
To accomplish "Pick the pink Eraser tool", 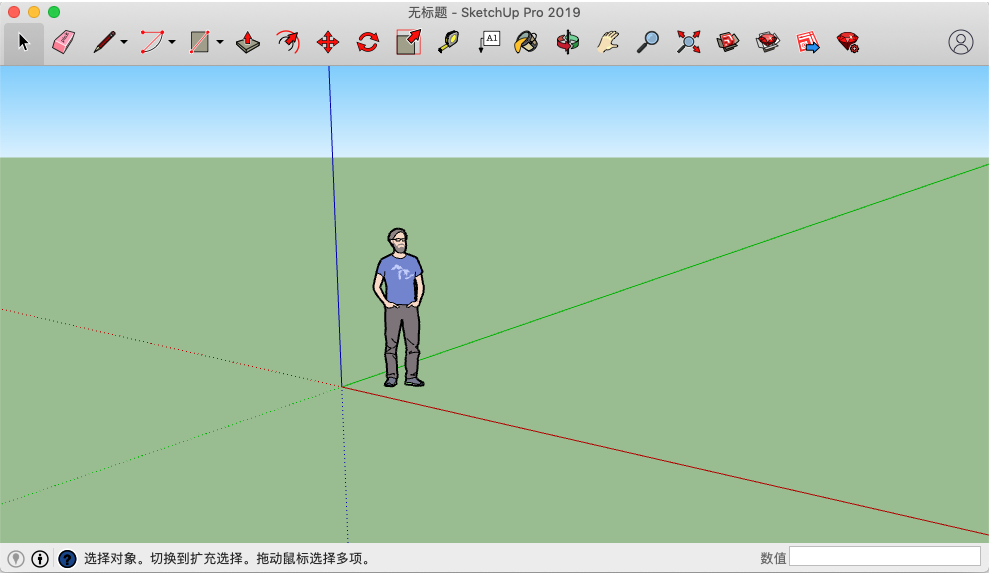I will click(63, 42).
